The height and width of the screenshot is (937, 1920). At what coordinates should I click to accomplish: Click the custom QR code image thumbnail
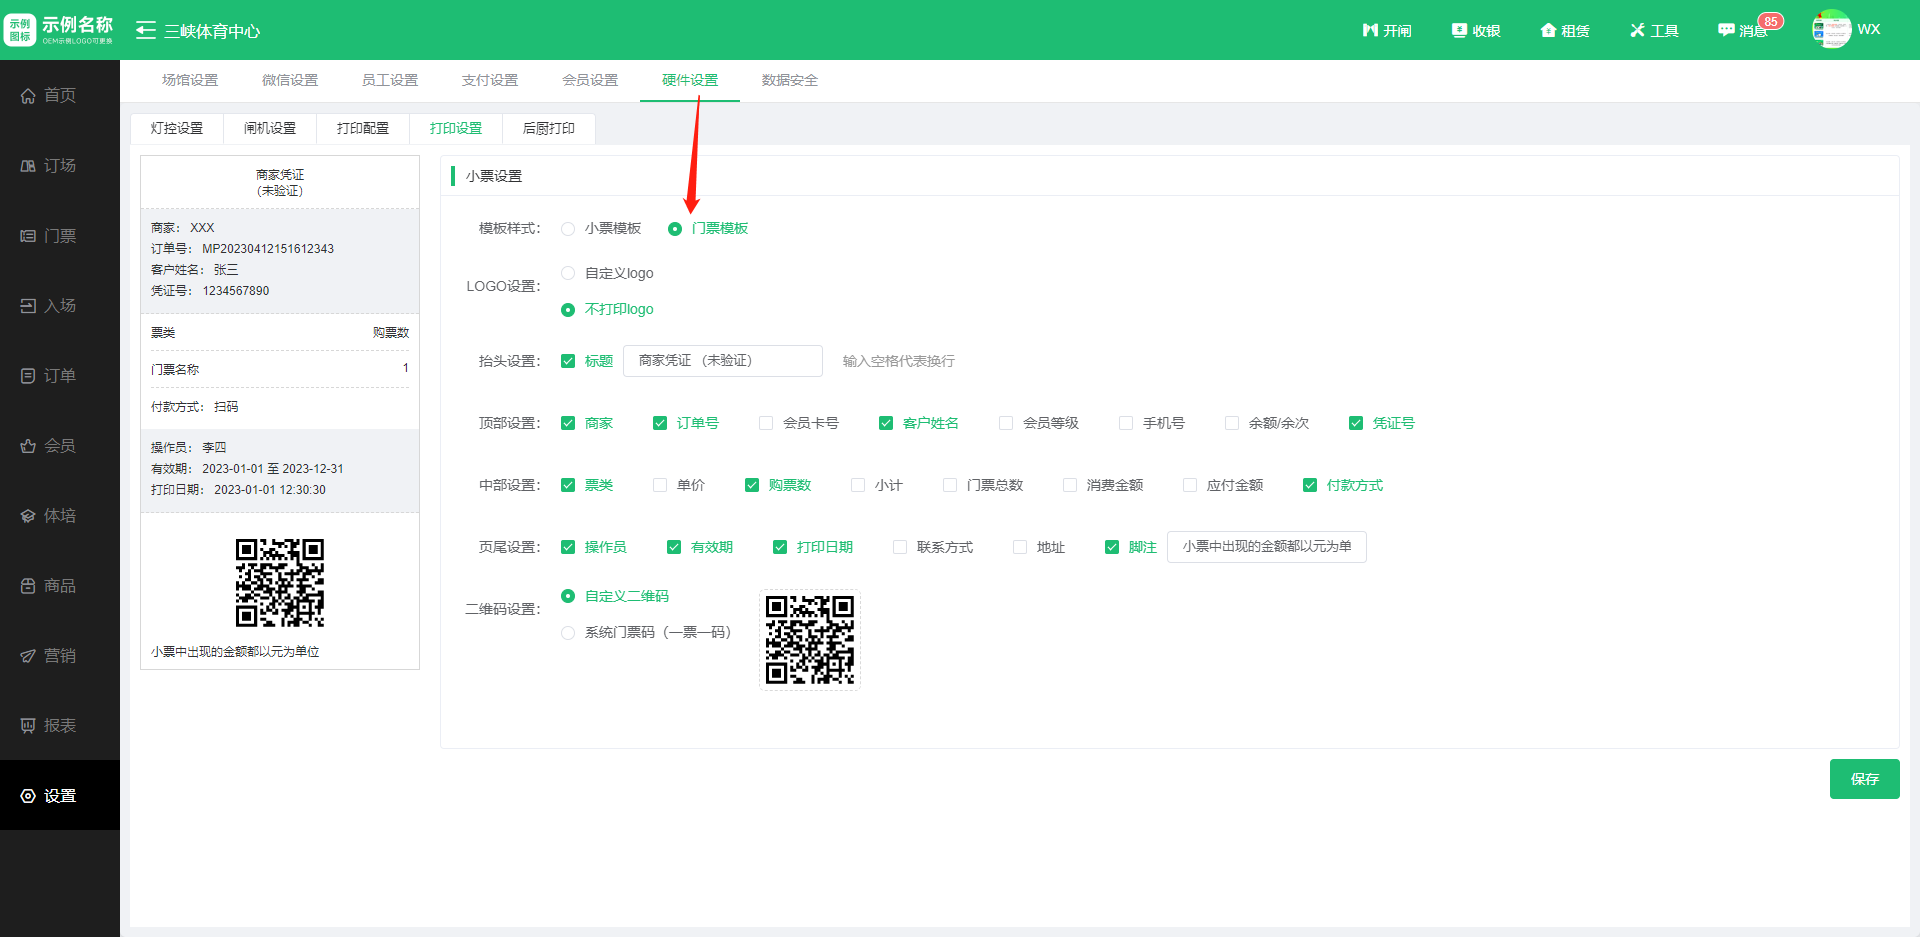[x=810, y=640]
